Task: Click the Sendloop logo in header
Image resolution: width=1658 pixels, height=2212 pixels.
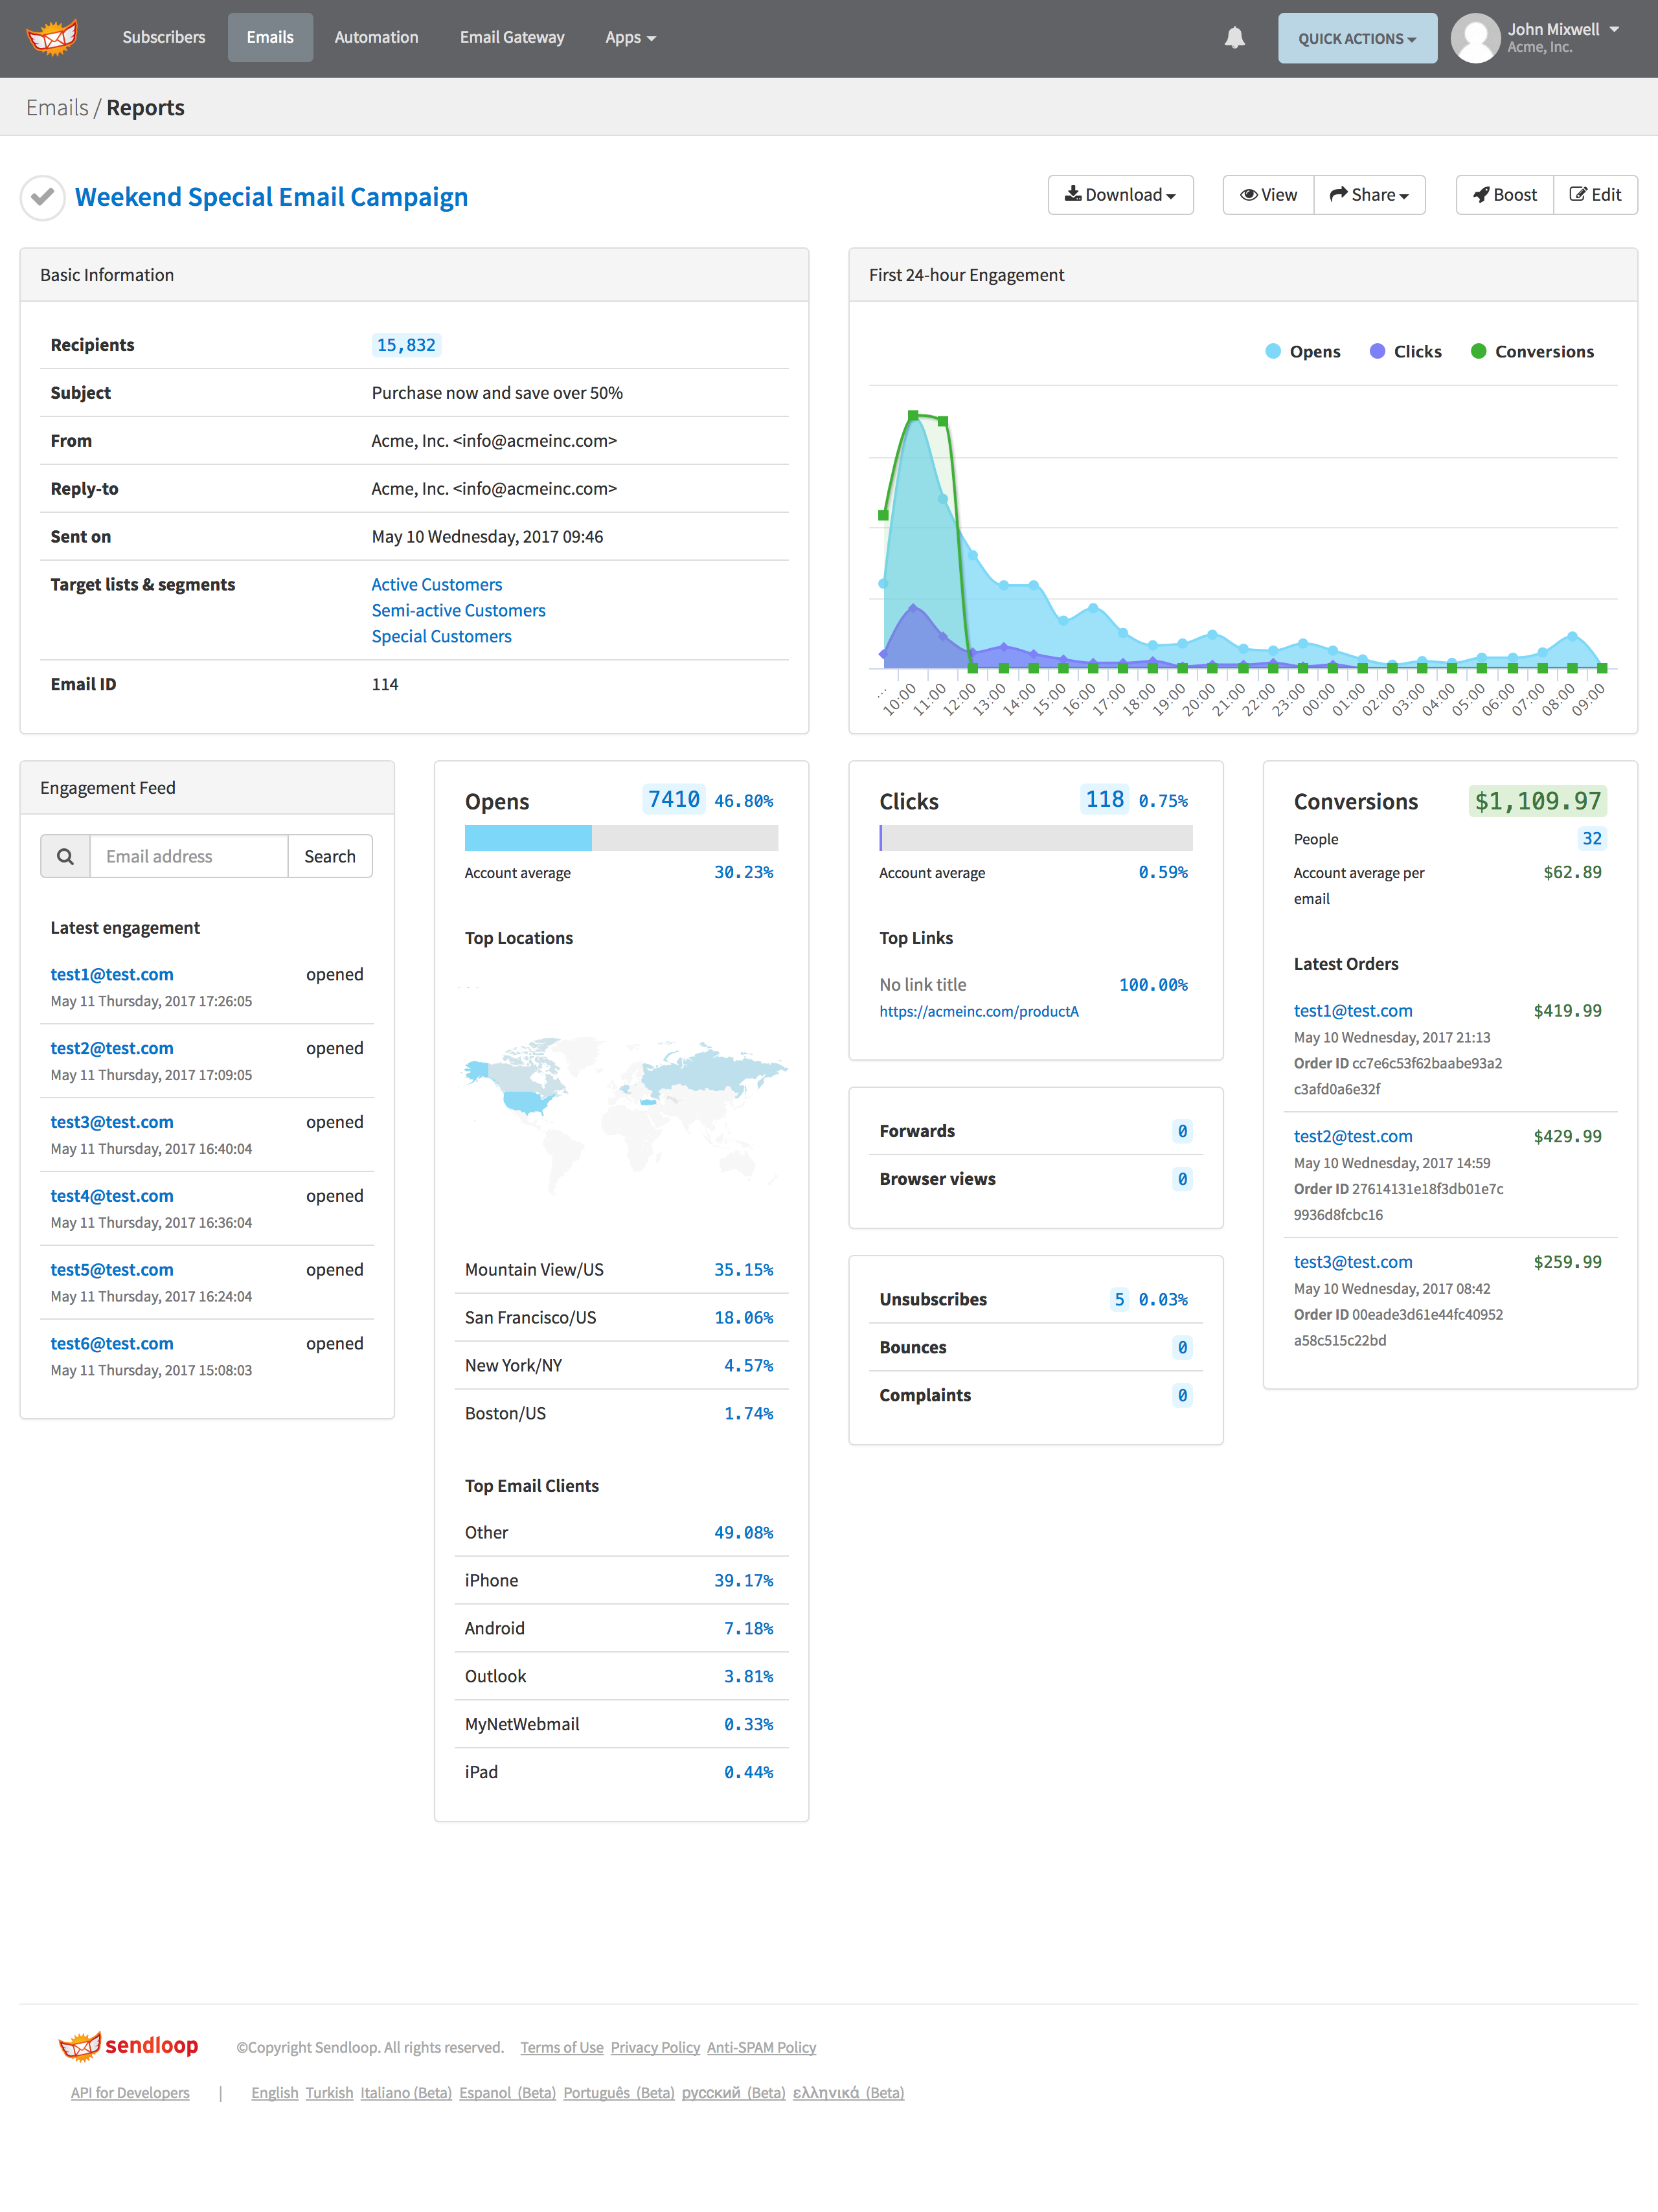Action: 52,38
